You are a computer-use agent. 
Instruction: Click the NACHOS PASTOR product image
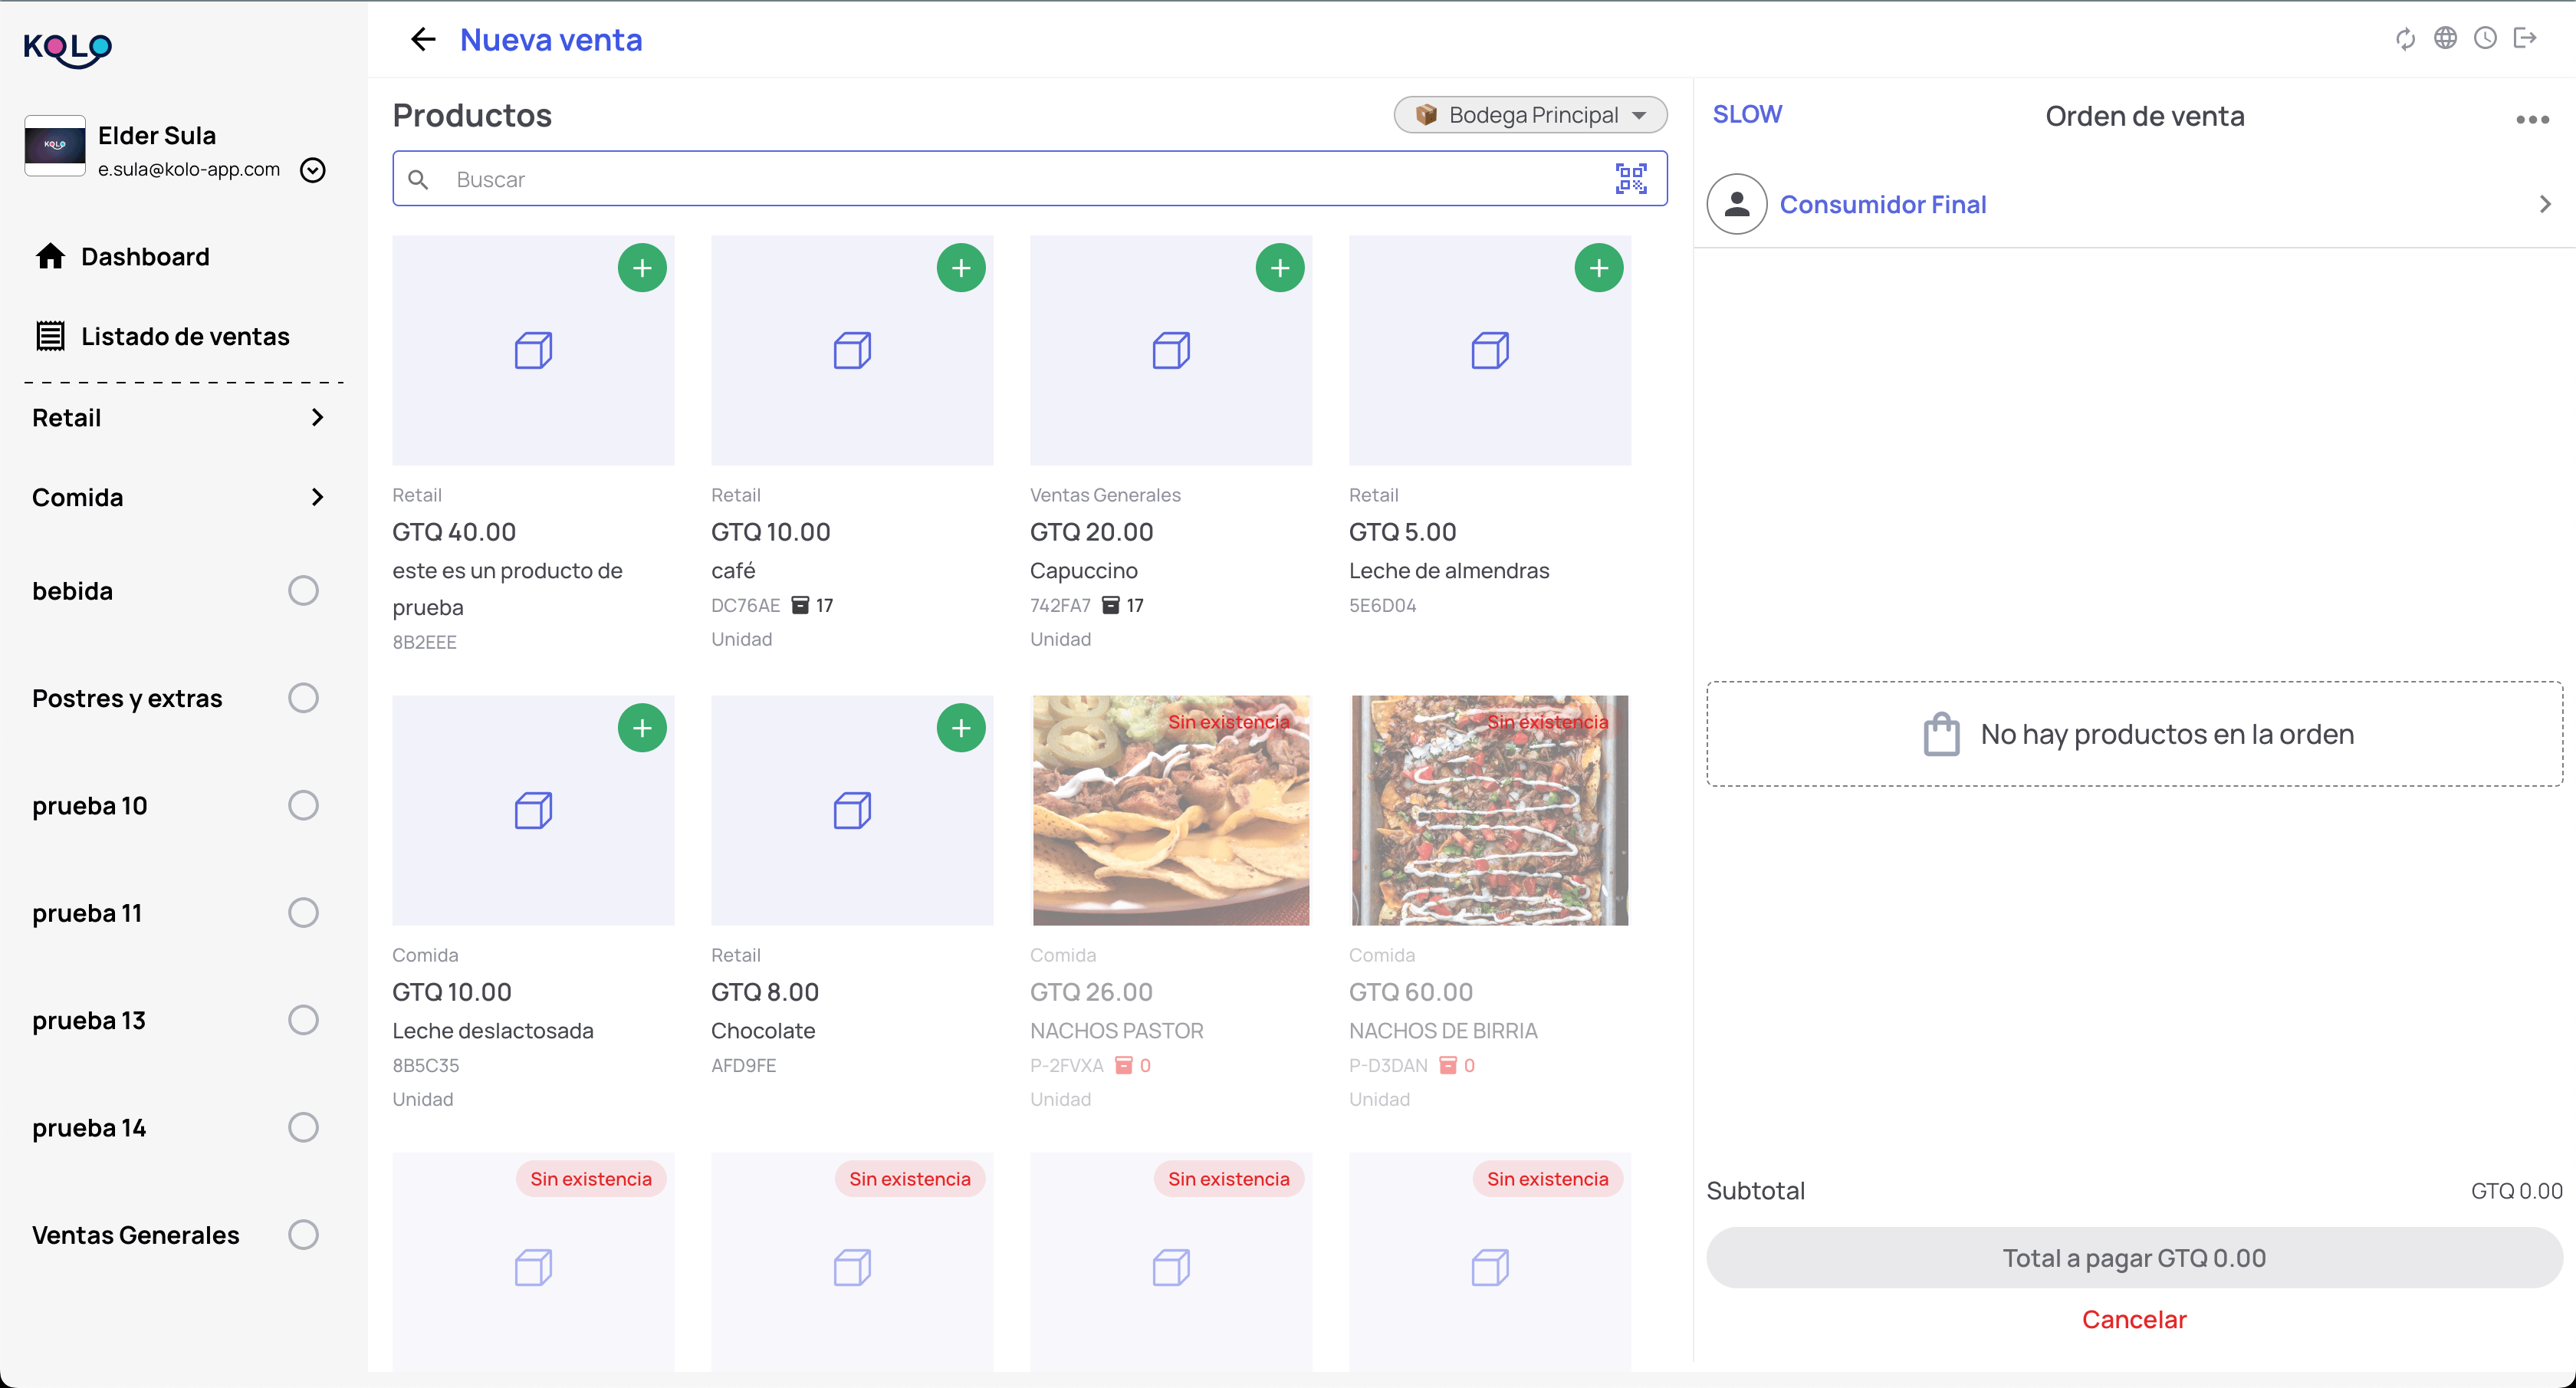coord(1171,811)
